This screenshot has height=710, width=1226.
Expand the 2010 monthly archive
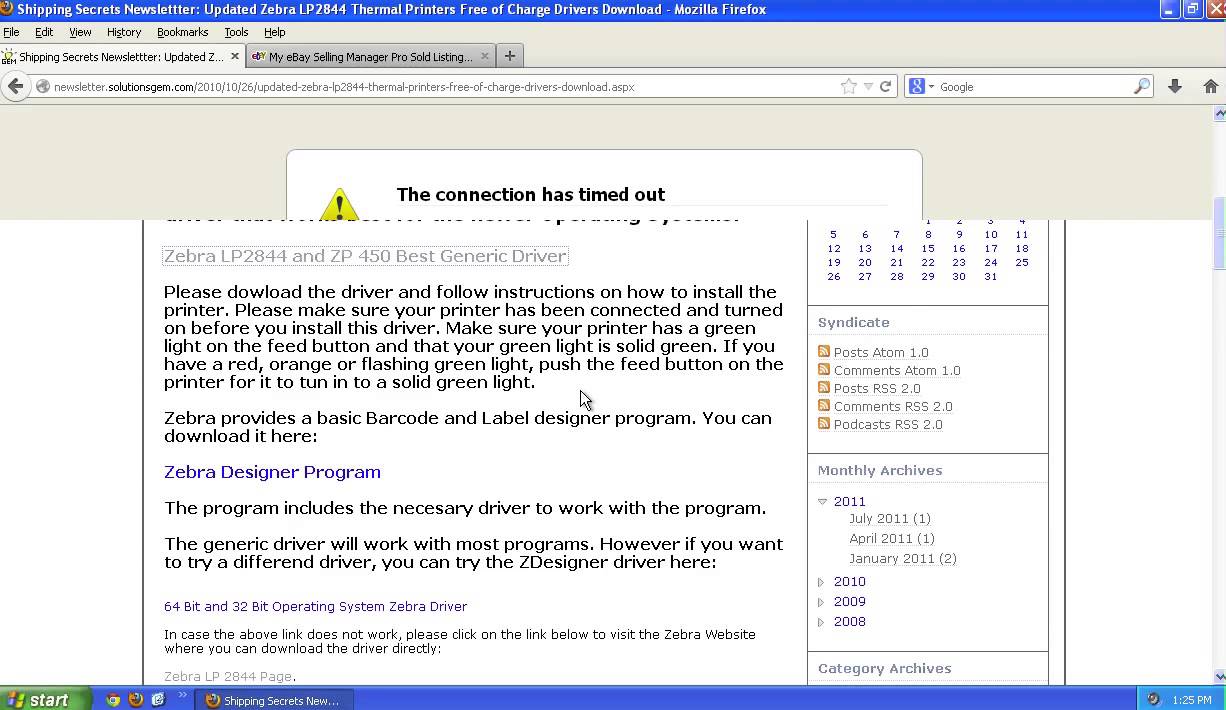(x=822, y=581)
